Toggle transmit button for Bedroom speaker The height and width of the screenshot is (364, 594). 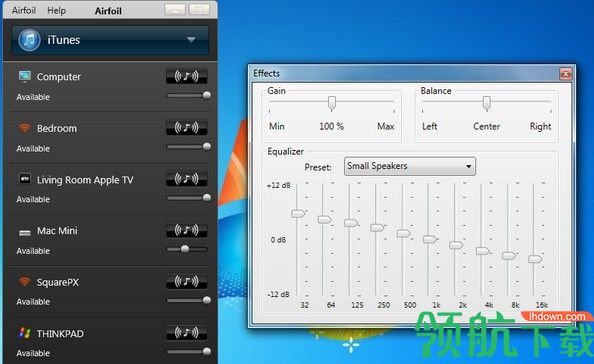pyautogui.click(x=187, y=128)
